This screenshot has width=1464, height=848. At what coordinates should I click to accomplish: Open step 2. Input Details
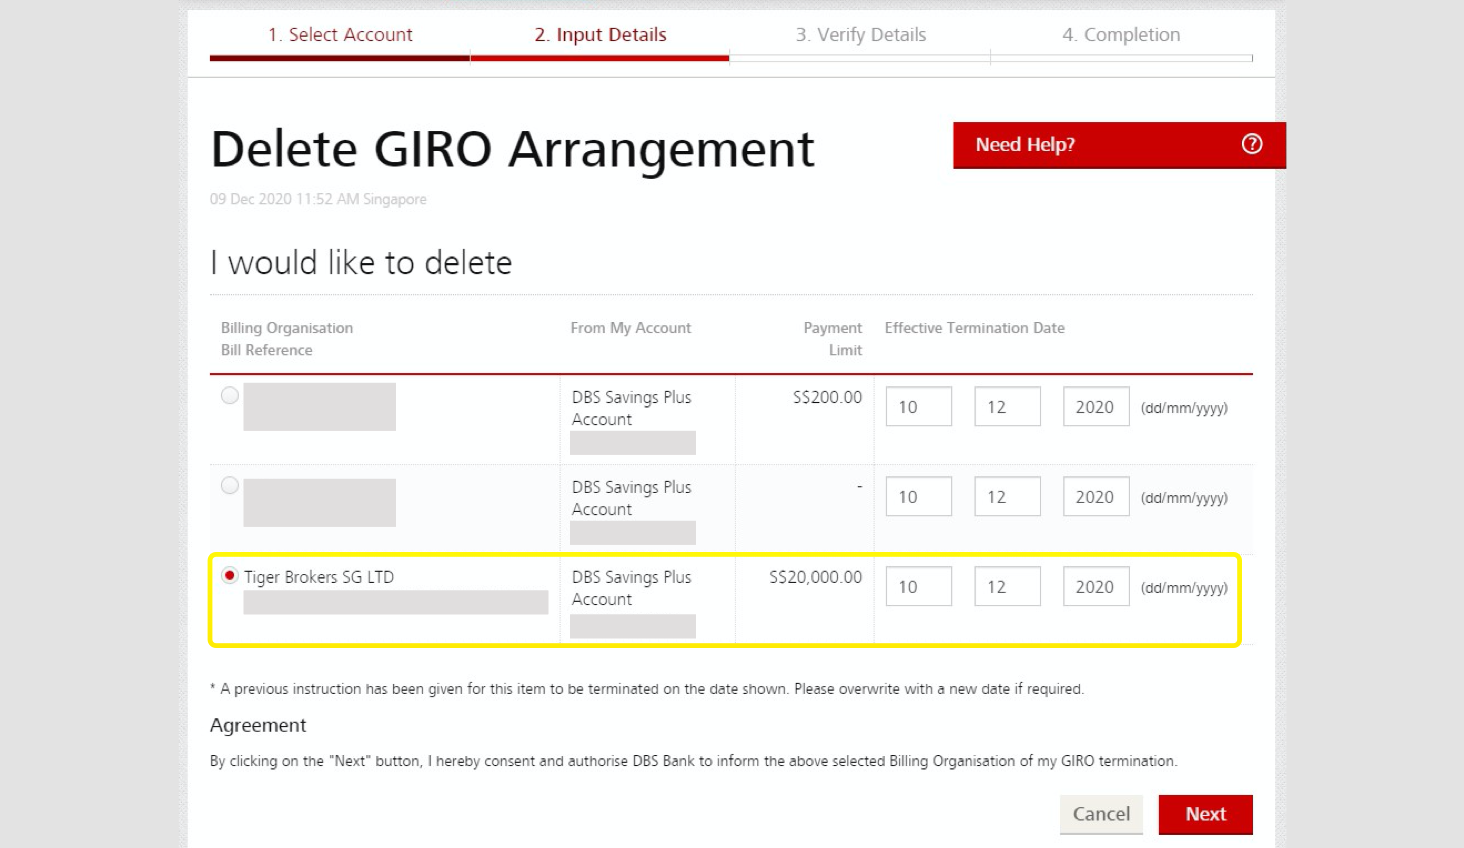(x=600, y=35)
